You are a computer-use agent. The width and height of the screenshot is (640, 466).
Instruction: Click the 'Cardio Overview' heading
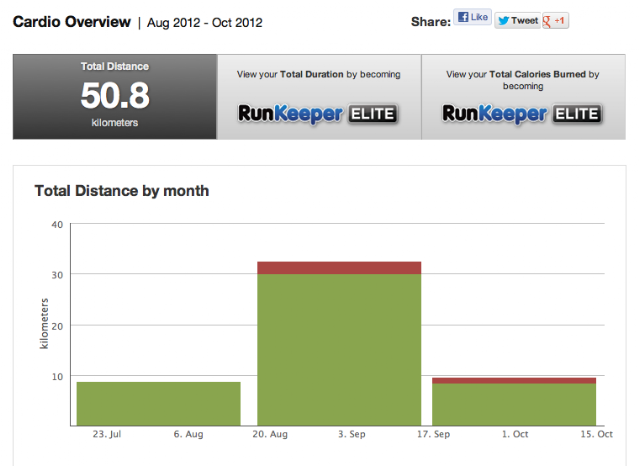[x=72, y=22]
